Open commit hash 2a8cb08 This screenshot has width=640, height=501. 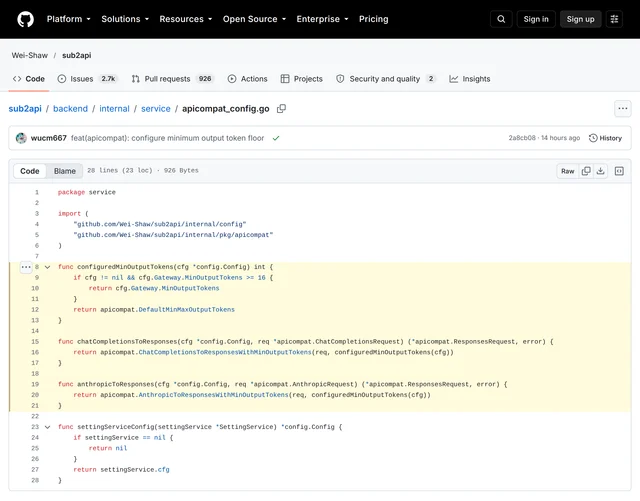pyautogui.click(x=522, y=138)
